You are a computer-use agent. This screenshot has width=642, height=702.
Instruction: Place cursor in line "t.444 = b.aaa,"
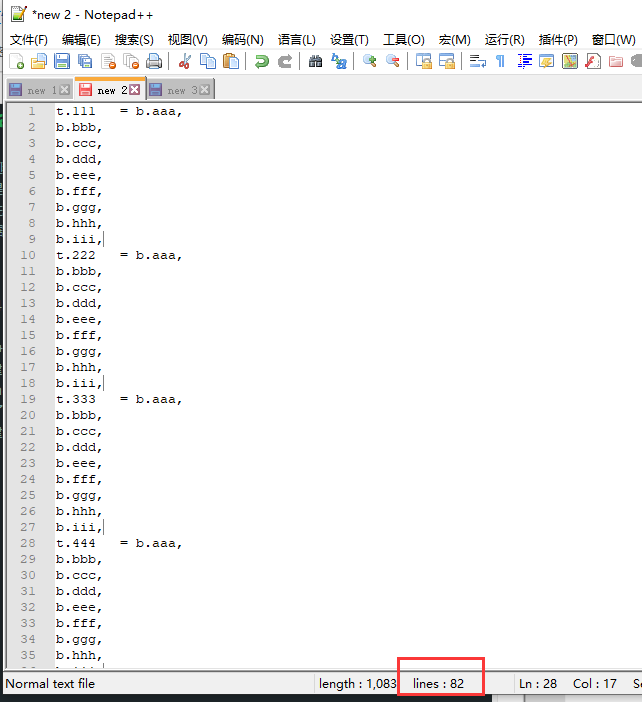tap(119, 543)
